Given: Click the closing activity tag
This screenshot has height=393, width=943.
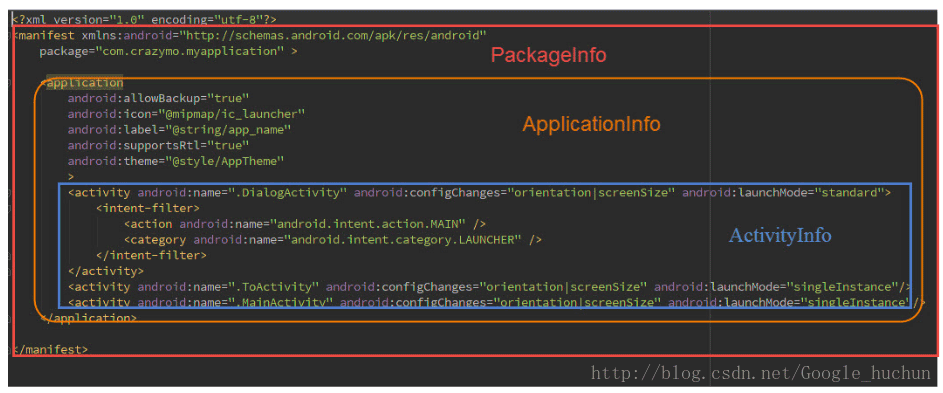Looking at the screenshot, I should click(x=106, y=271).
